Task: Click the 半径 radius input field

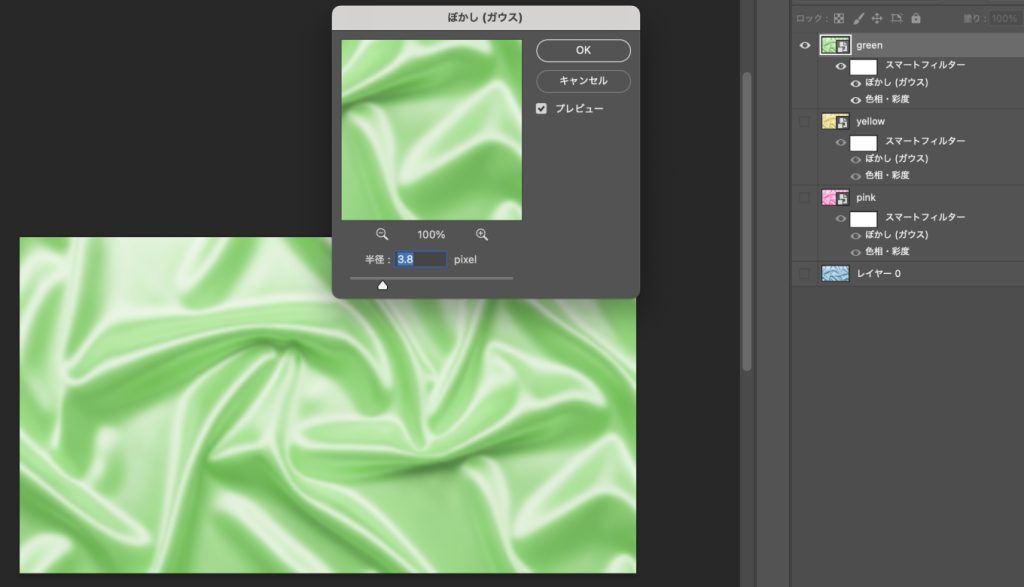Action: tap(420, 259)
